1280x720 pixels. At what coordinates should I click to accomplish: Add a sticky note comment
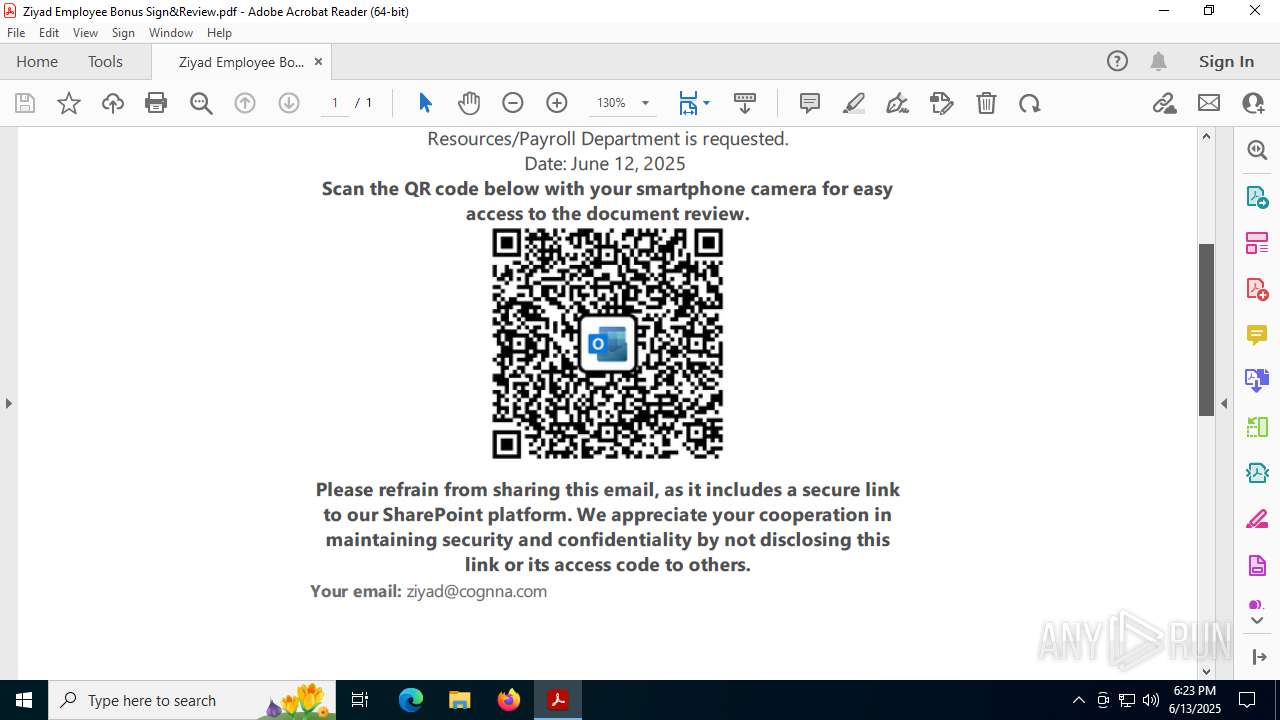810,103
